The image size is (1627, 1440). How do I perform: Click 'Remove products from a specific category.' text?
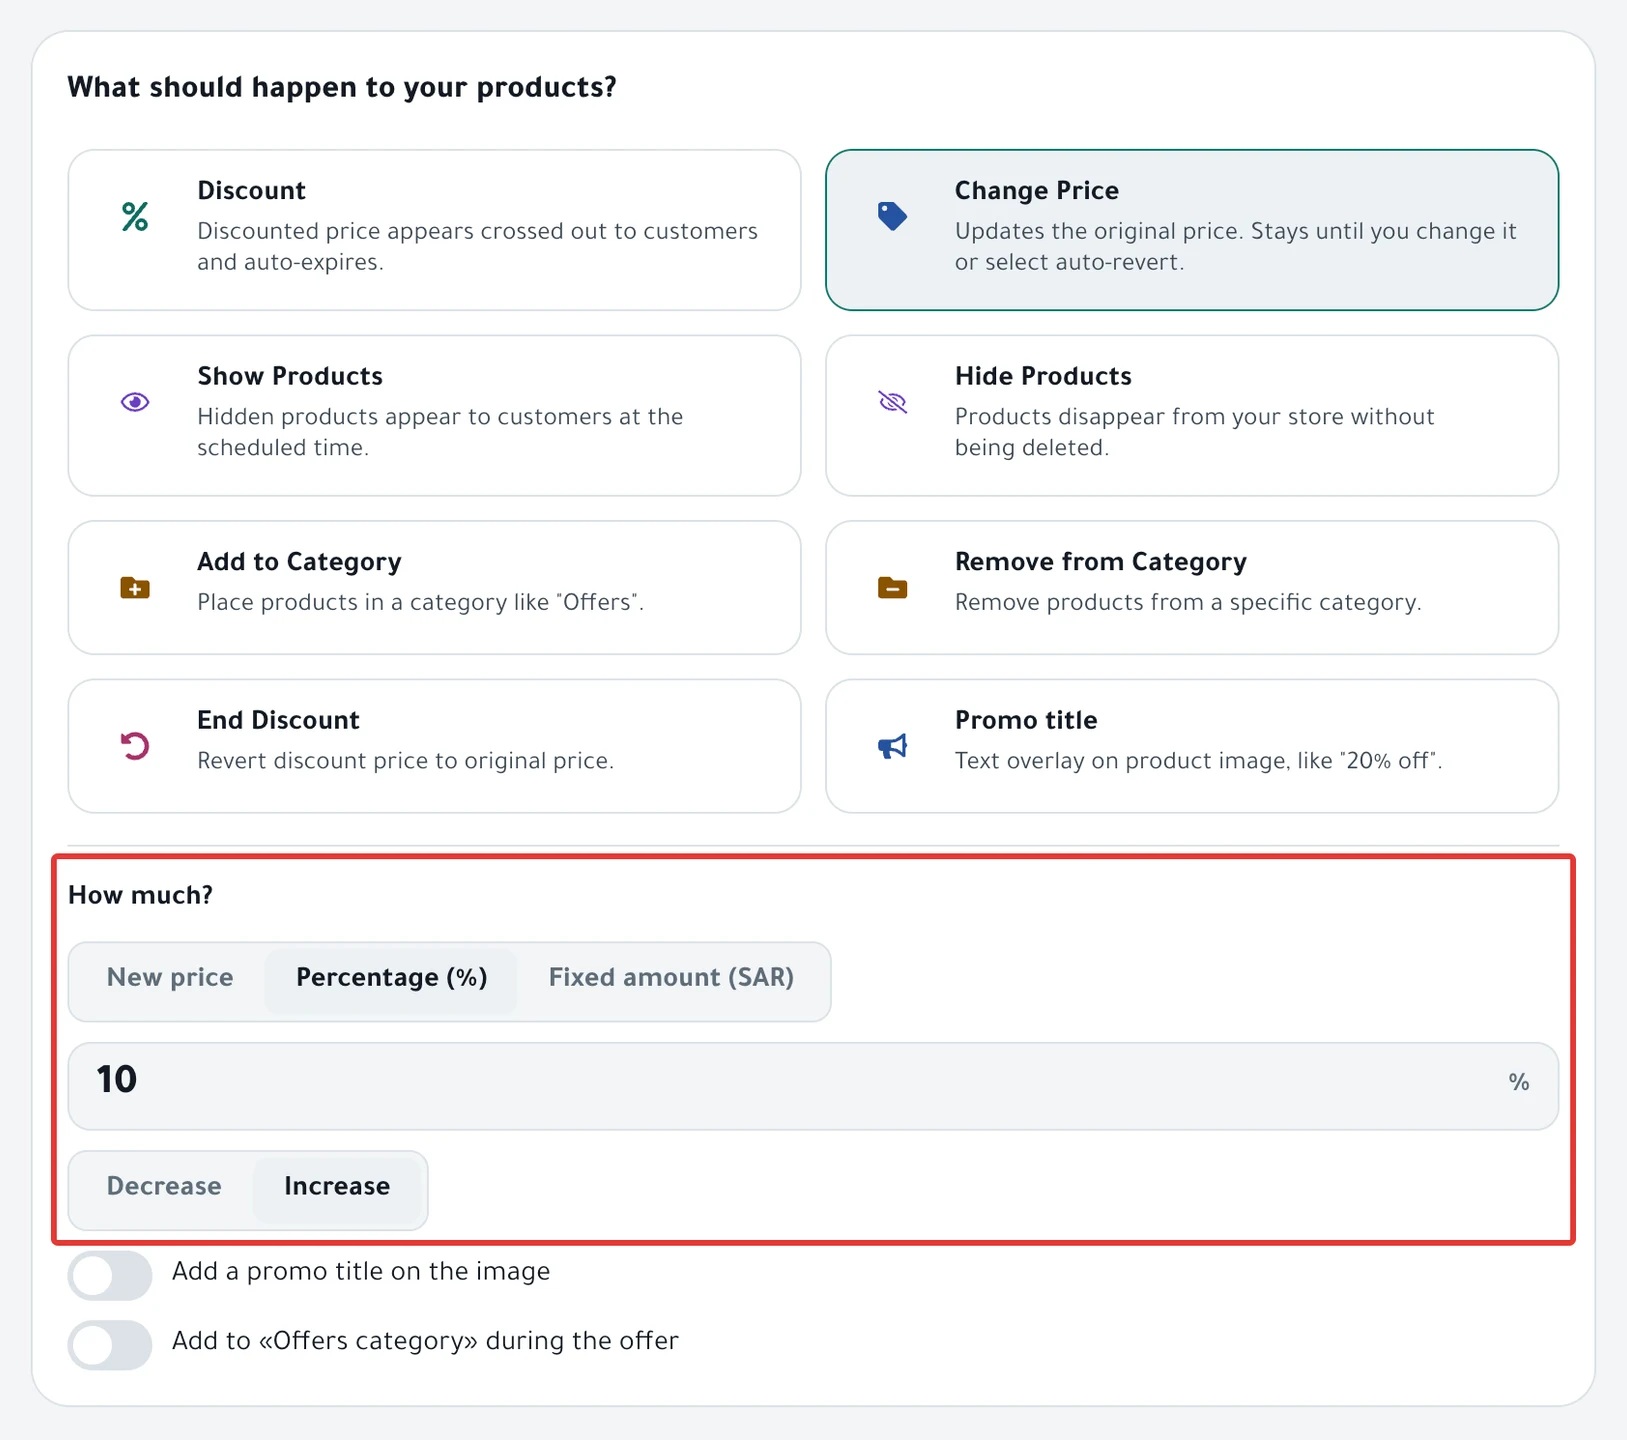[x=1188, y=602]
